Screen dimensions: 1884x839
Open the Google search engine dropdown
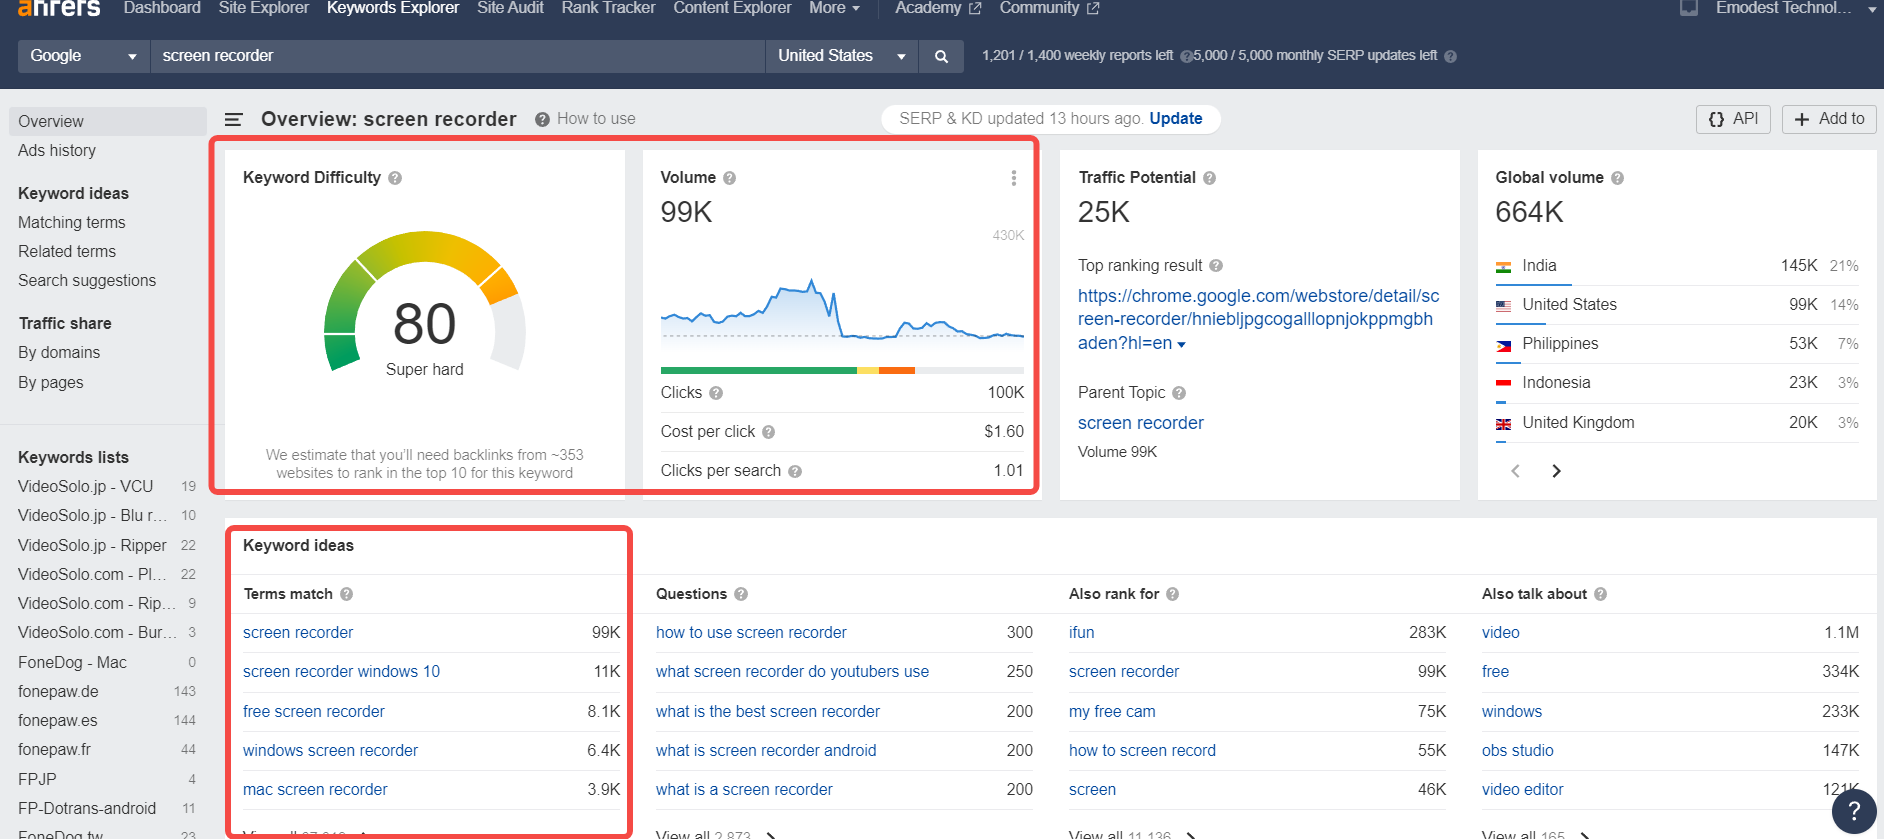pos(84,56)
